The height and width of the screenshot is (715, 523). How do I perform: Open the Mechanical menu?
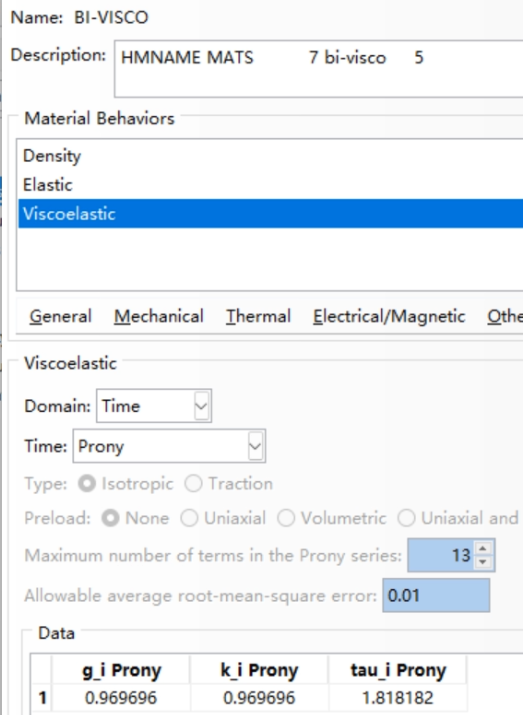point(159,316)
